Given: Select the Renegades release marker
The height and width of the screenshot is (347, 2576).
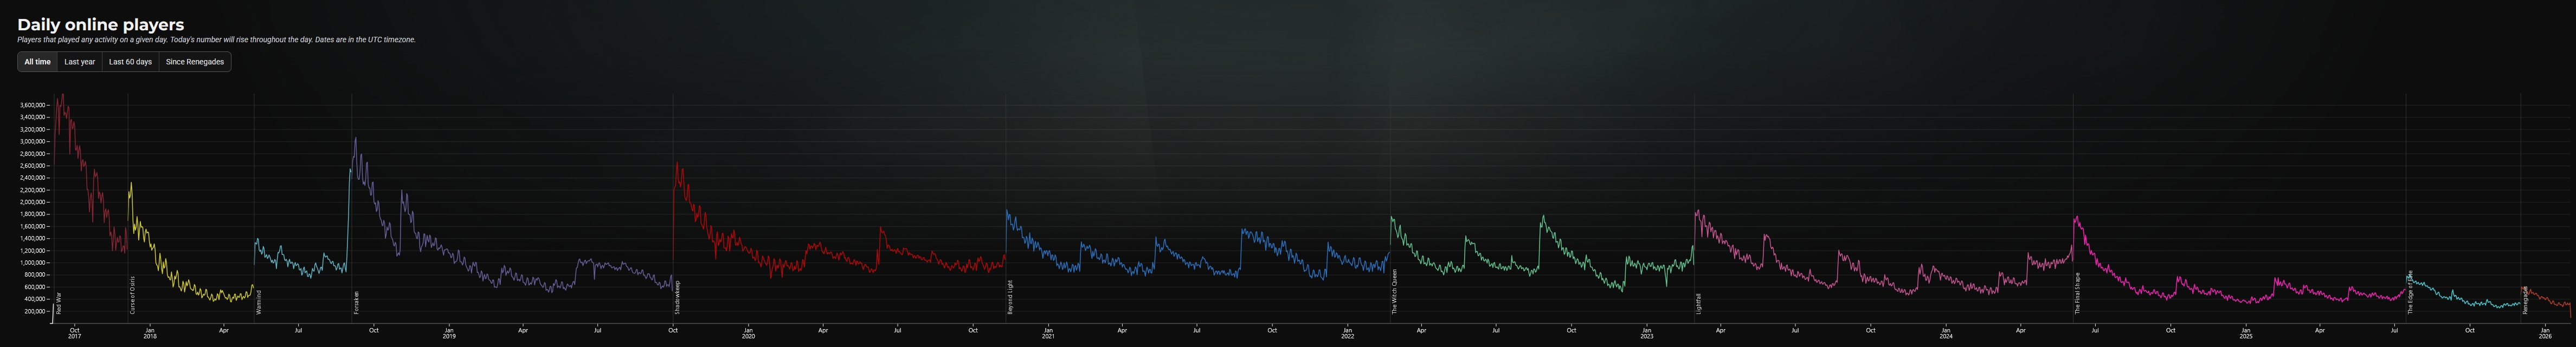Looking at the screenshot, I should click(2525, 299).
